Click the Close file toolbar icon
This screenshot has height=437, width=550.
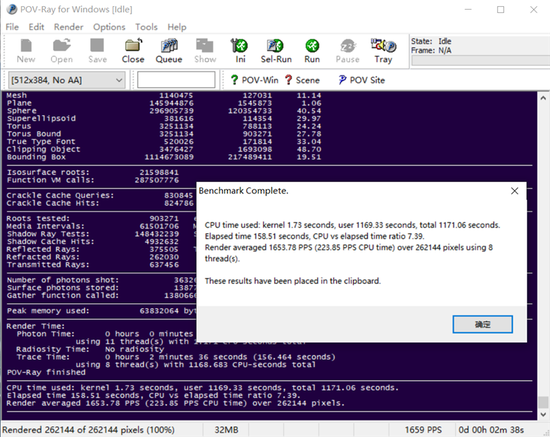coord(133,51)
